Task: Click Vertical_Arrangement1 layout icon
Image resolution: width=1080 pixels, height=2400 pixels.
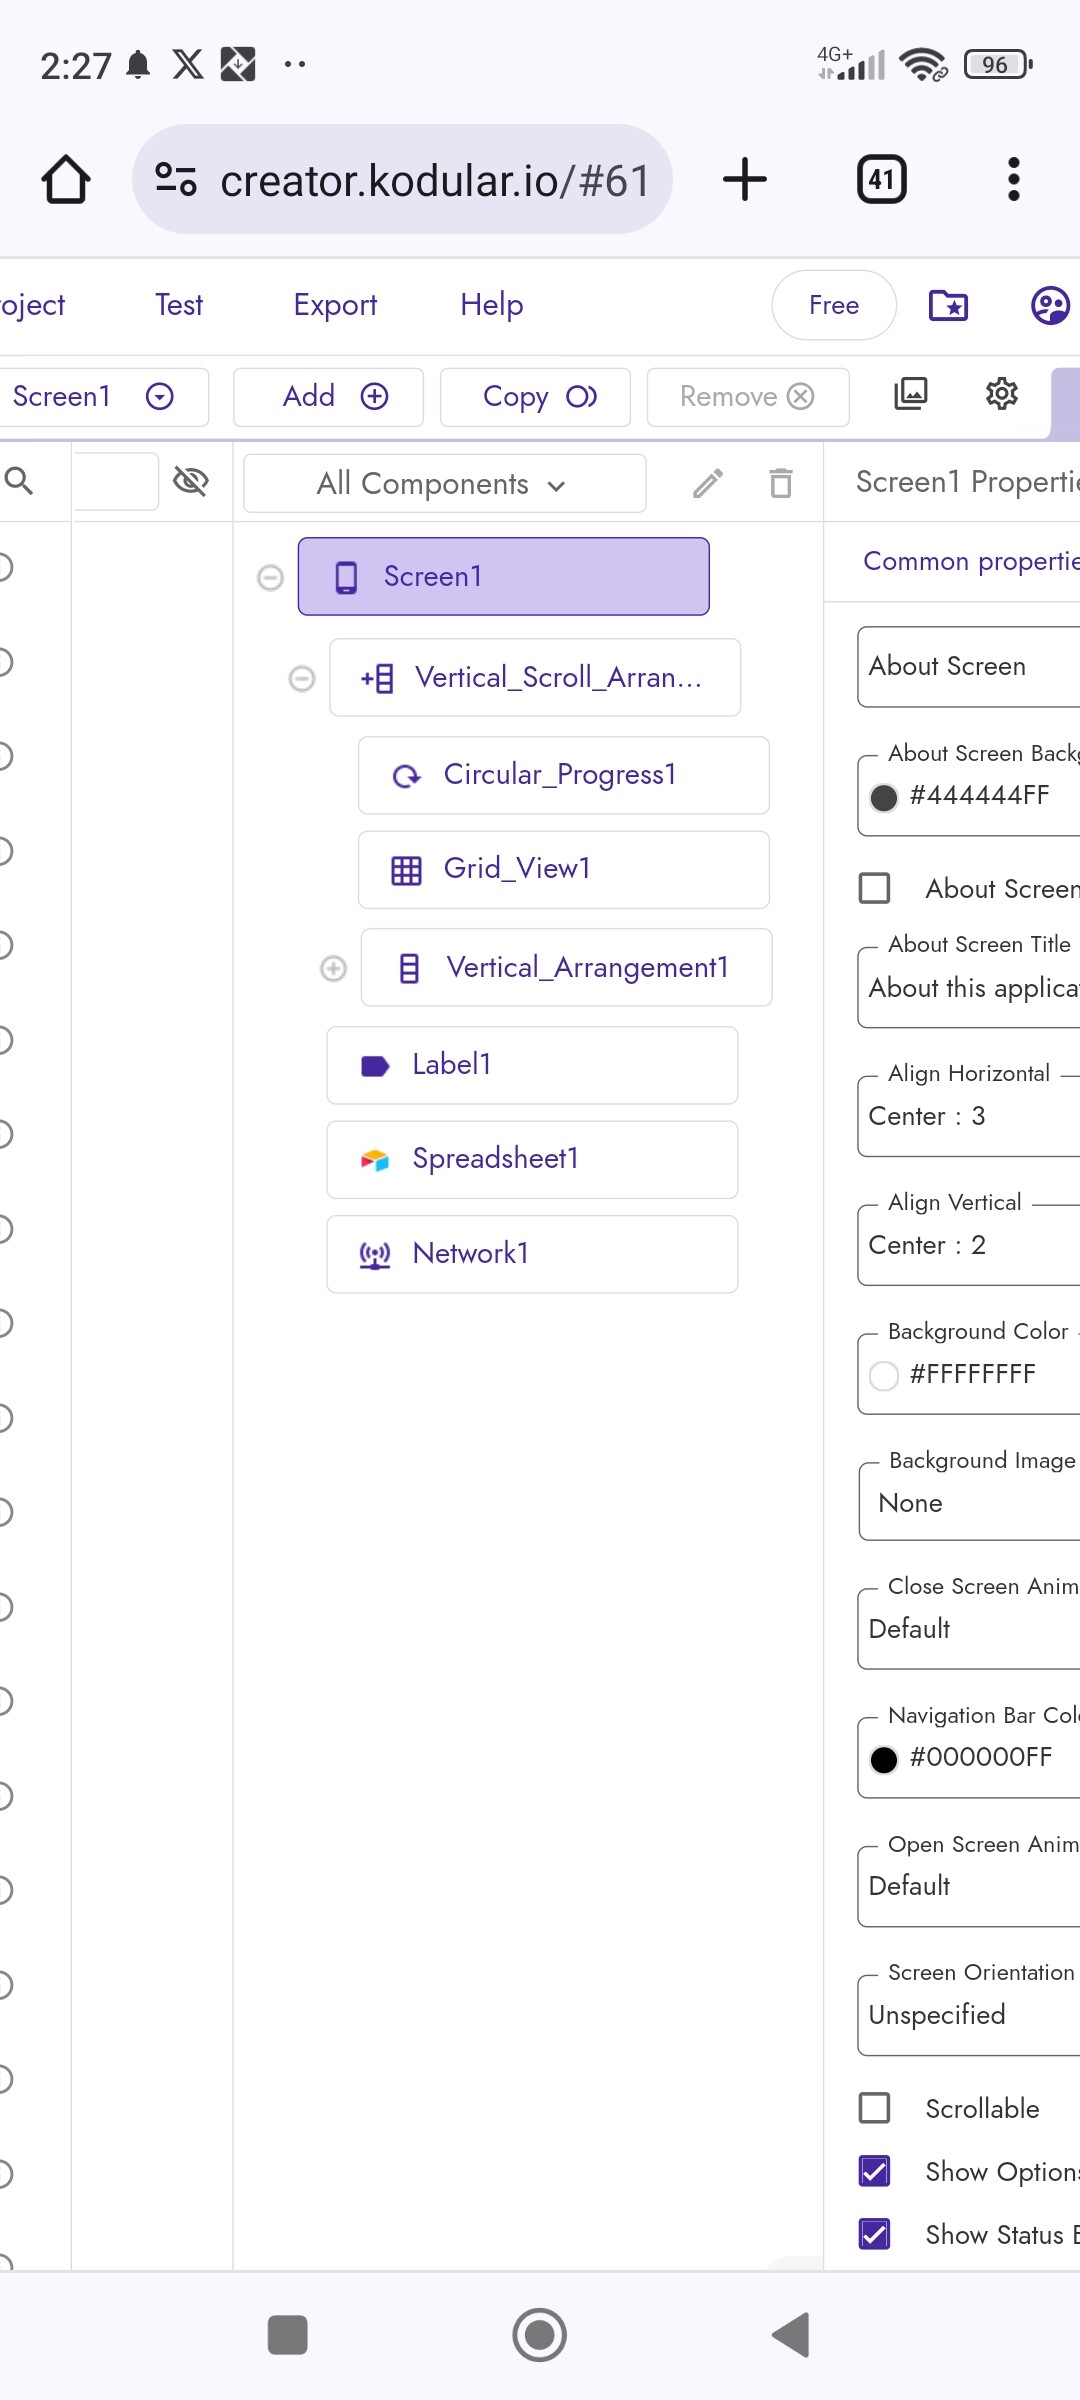Action: pos(409,968)
